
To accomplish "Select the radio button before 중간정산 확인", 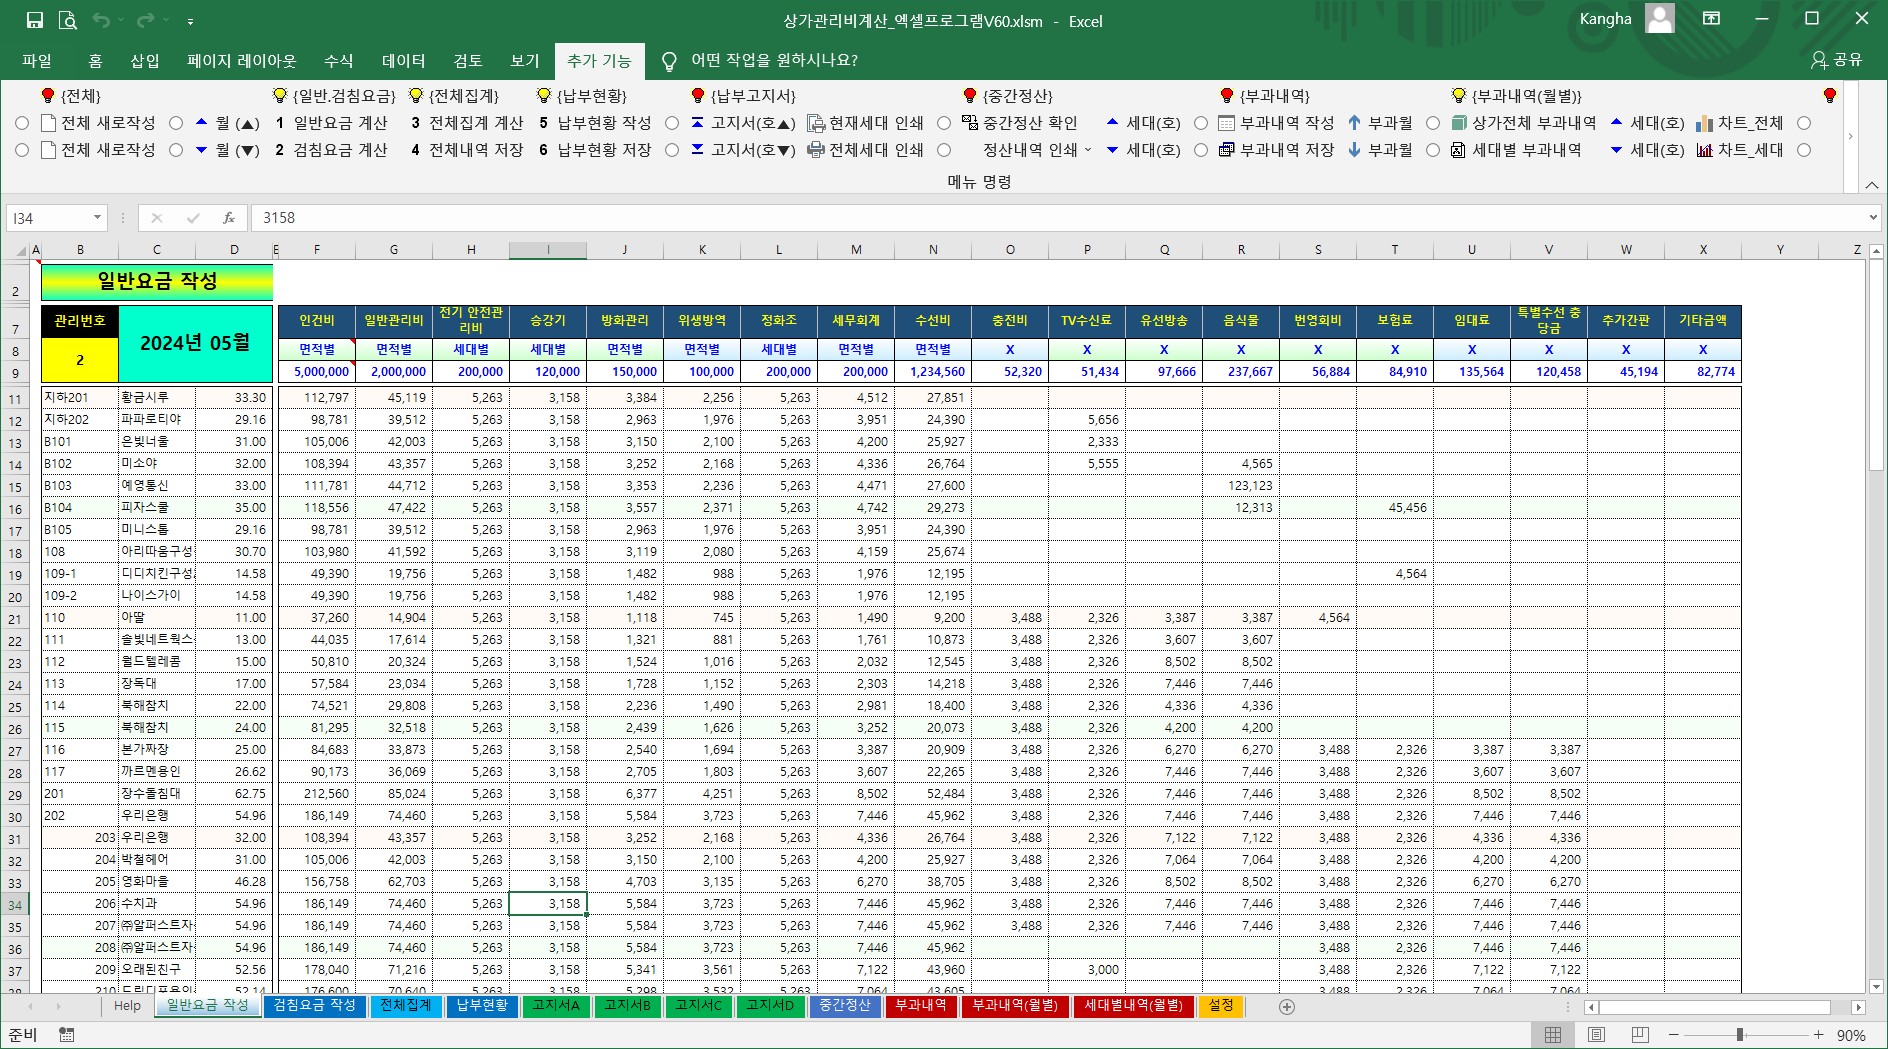I will 944,123.
